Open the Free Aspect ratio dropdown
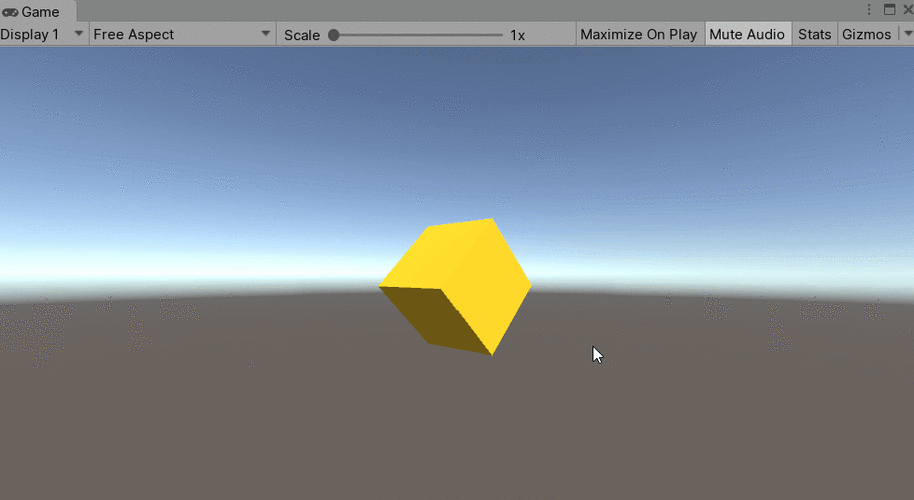This screenshot has width=914, height=500. [182, 34]
